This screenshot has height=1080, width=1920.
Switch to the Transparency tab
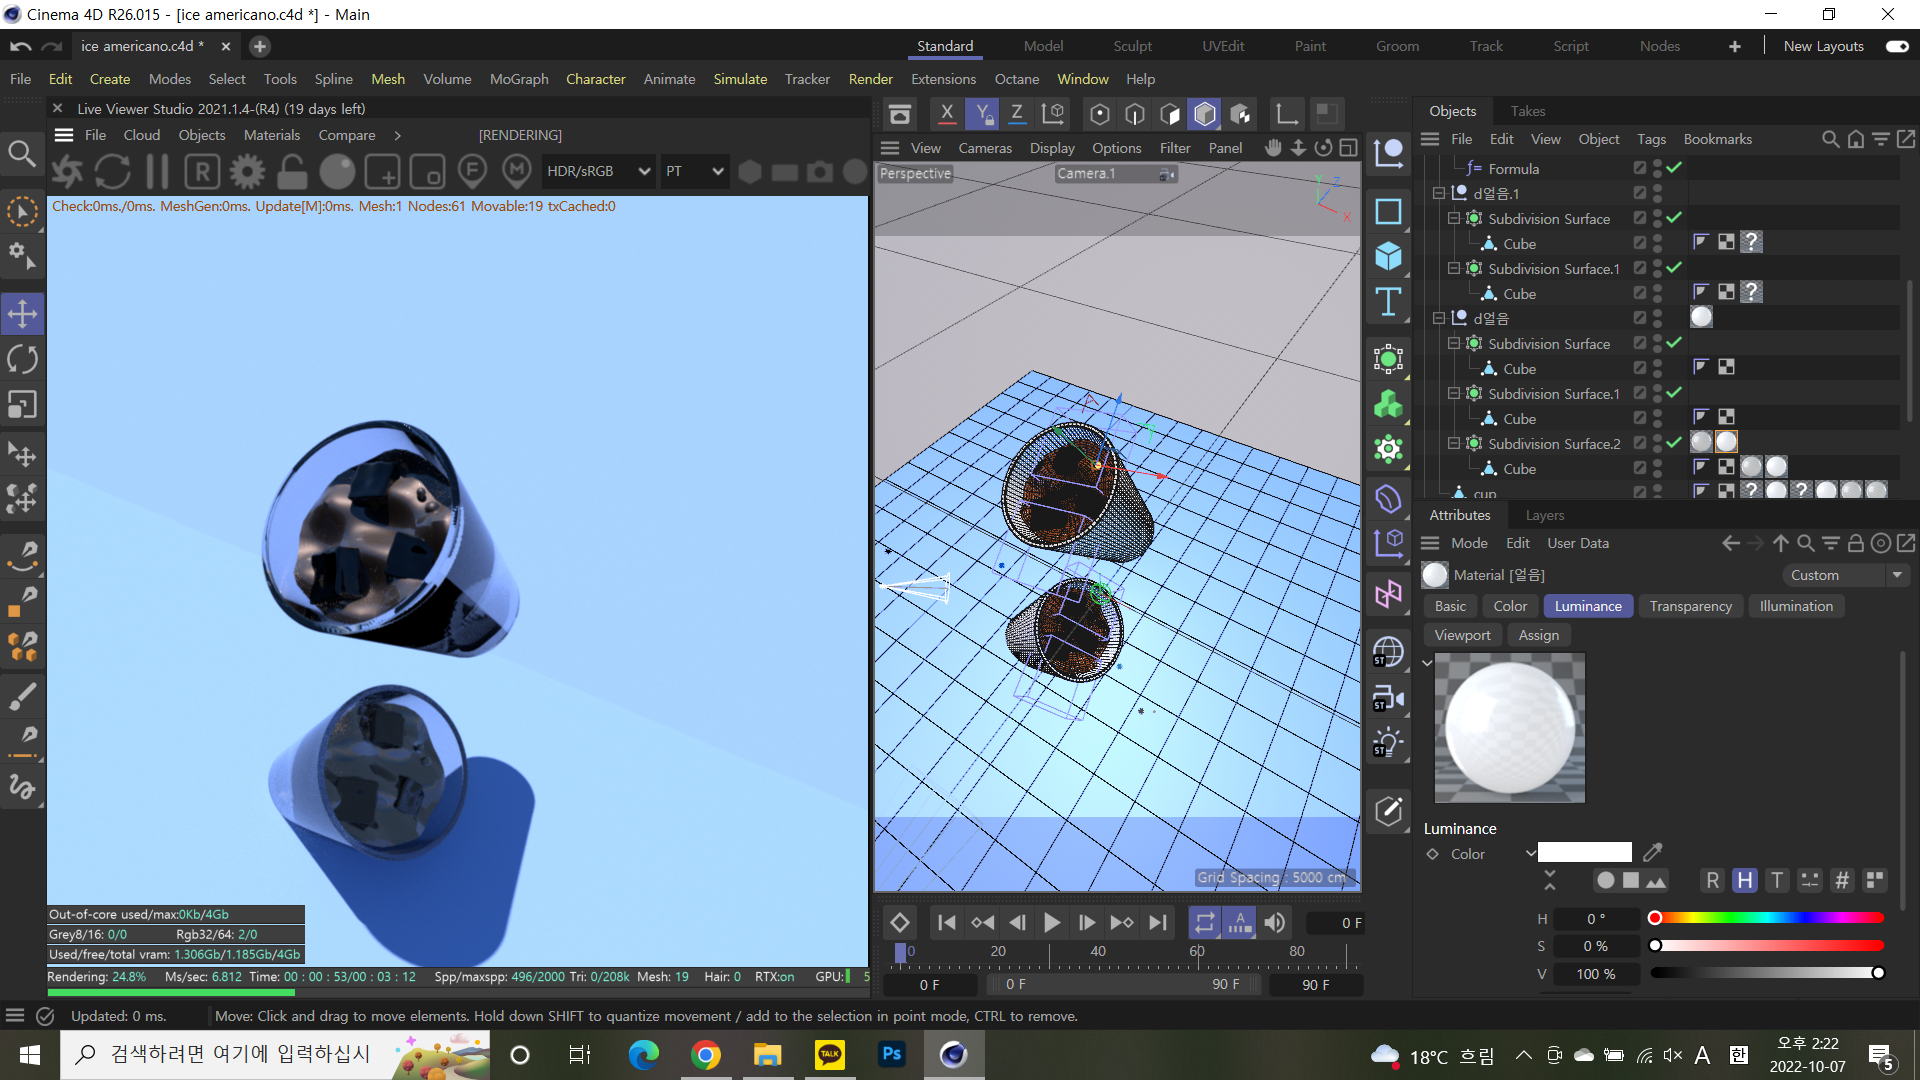(x=1690, y=606)
